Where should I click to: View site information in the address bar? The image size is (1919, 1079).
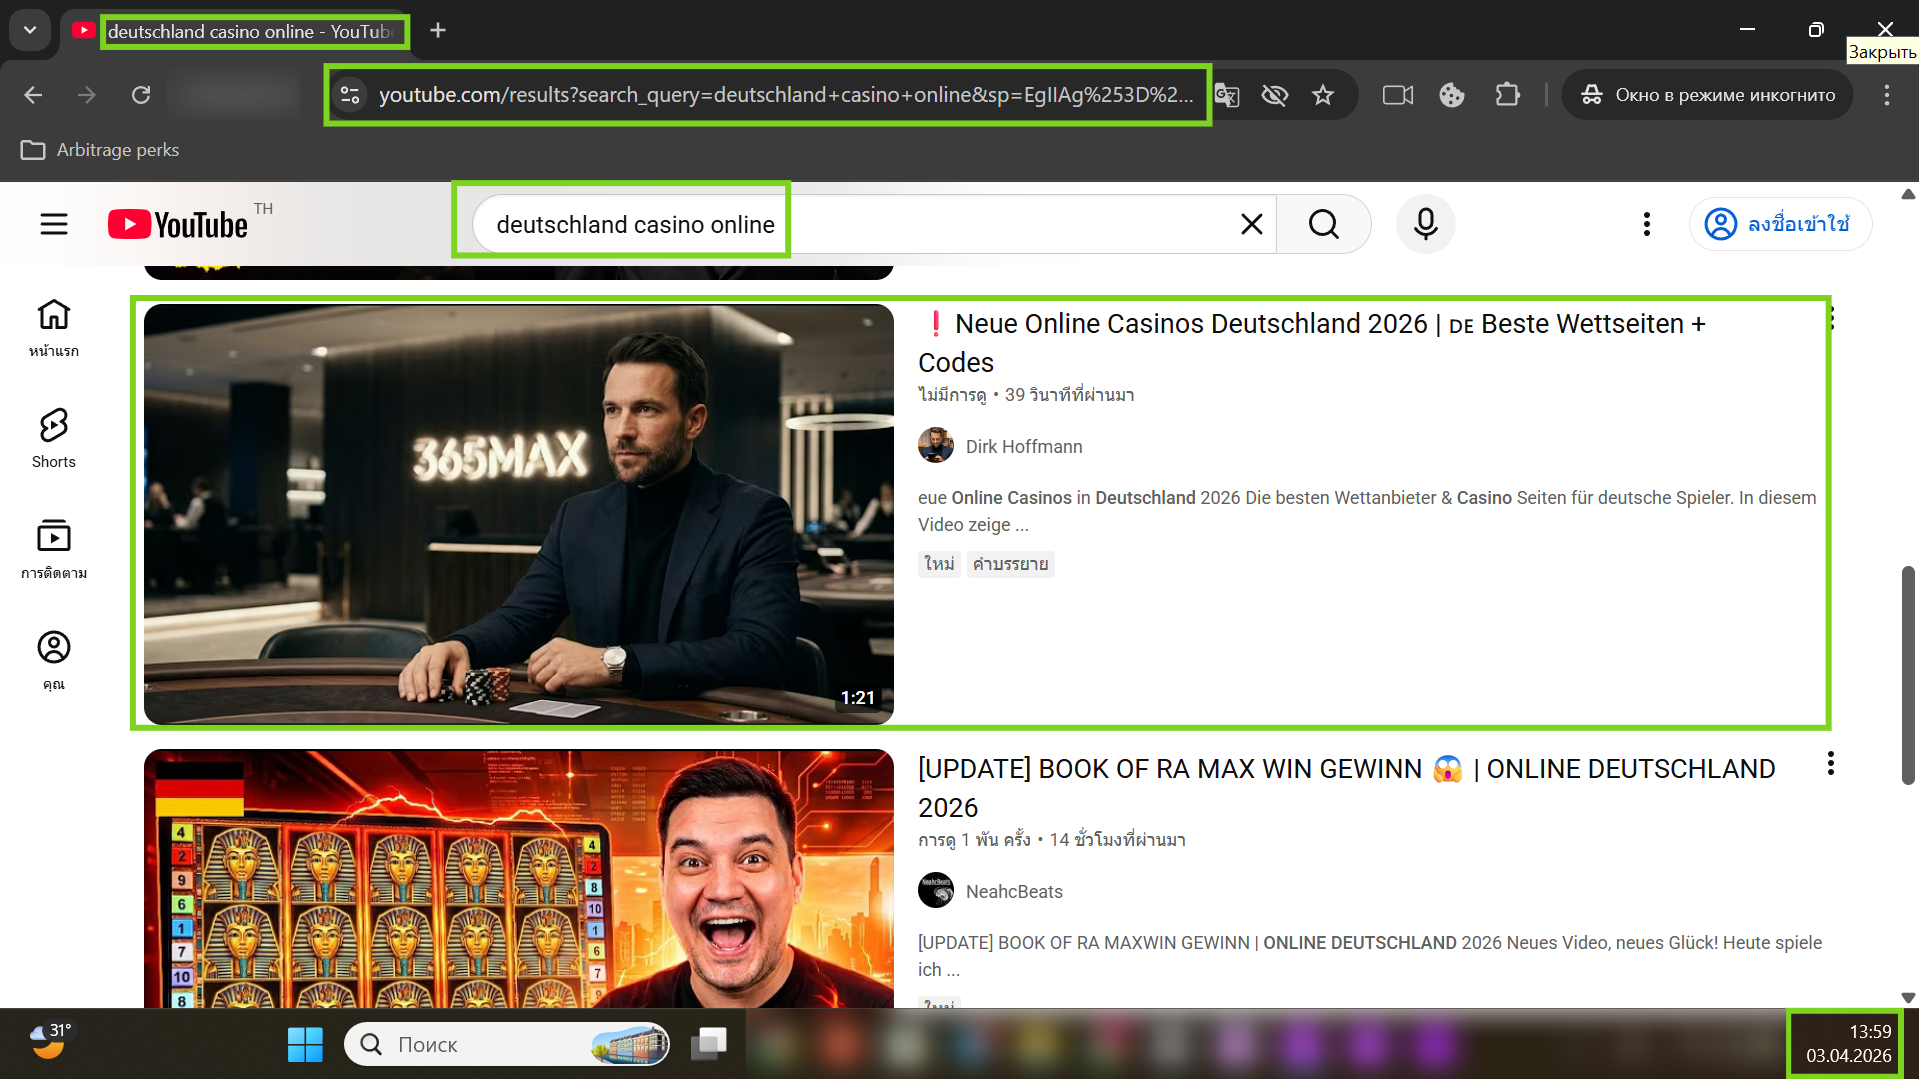(x=350, y=95)
